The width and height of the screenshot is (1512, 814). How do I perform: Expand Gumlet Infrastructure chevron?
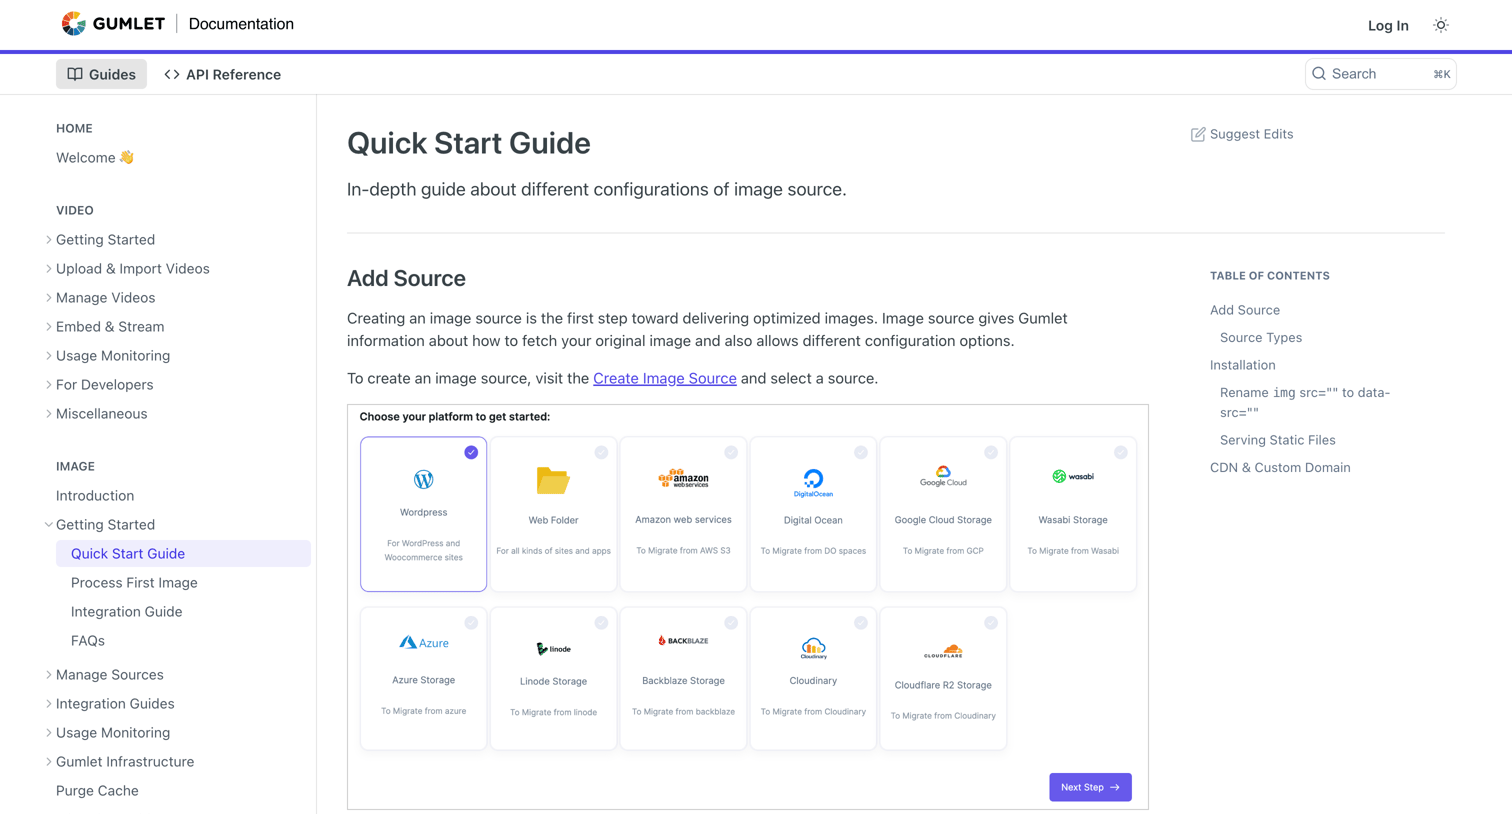pos(48,762)
